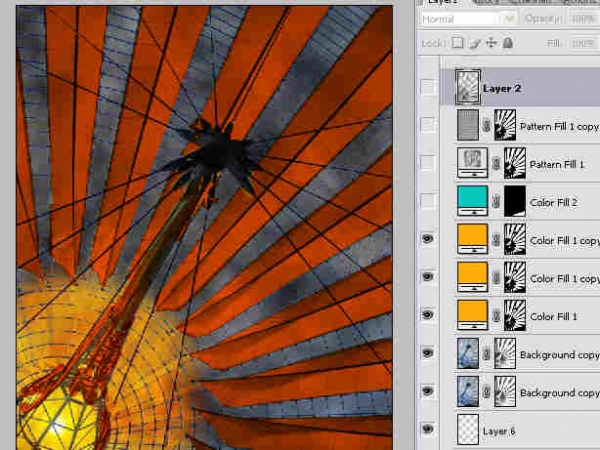The height and width of the screenshot is (450, 600).
Task: Hide Color Fill 1 copy layer below Color Fill 2
Action: [428, 239]
